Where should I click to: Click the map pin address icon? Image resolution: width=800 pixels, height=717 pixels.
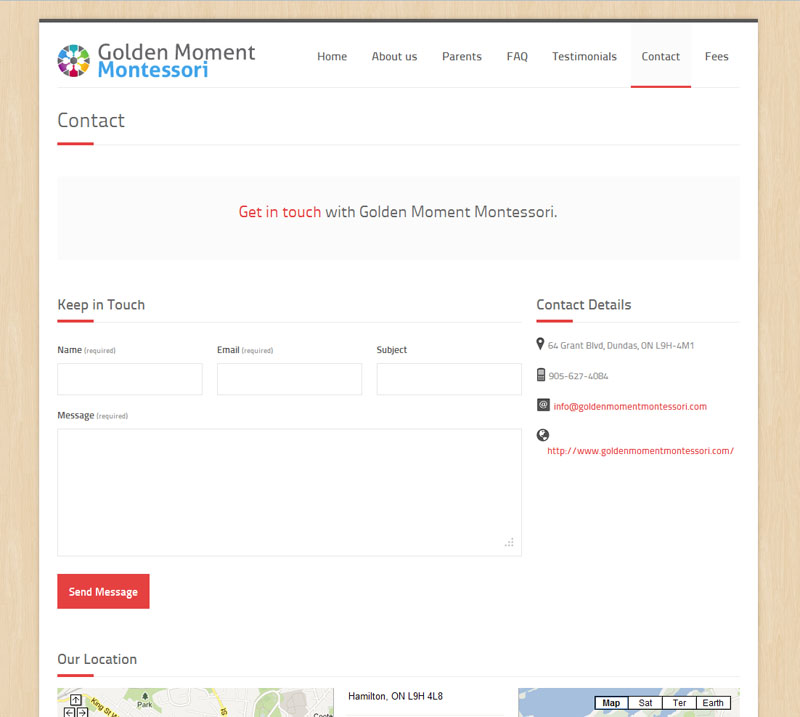(540, 344)
